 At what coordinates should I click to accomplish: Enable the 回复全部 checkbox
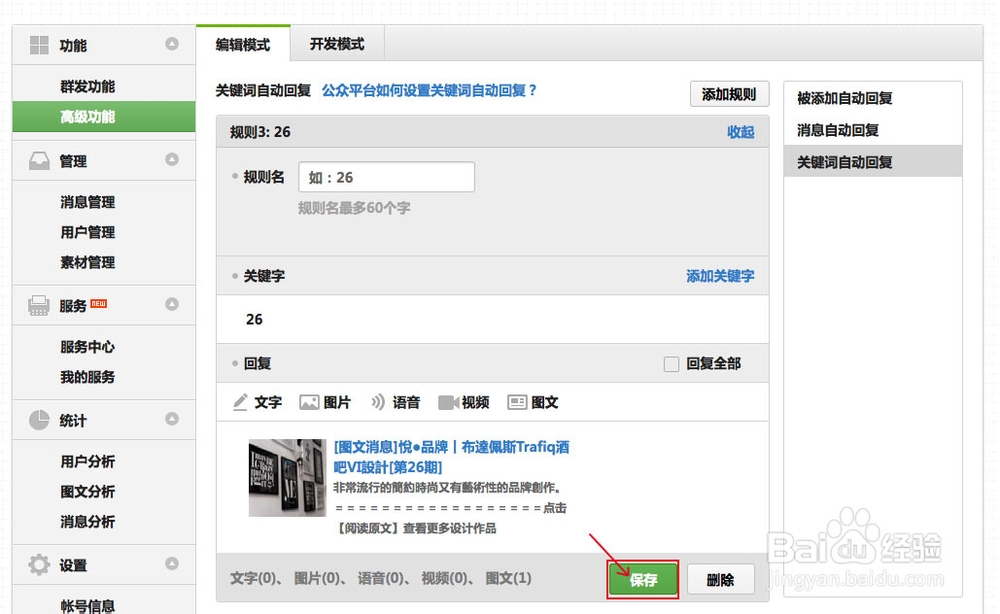671,363
